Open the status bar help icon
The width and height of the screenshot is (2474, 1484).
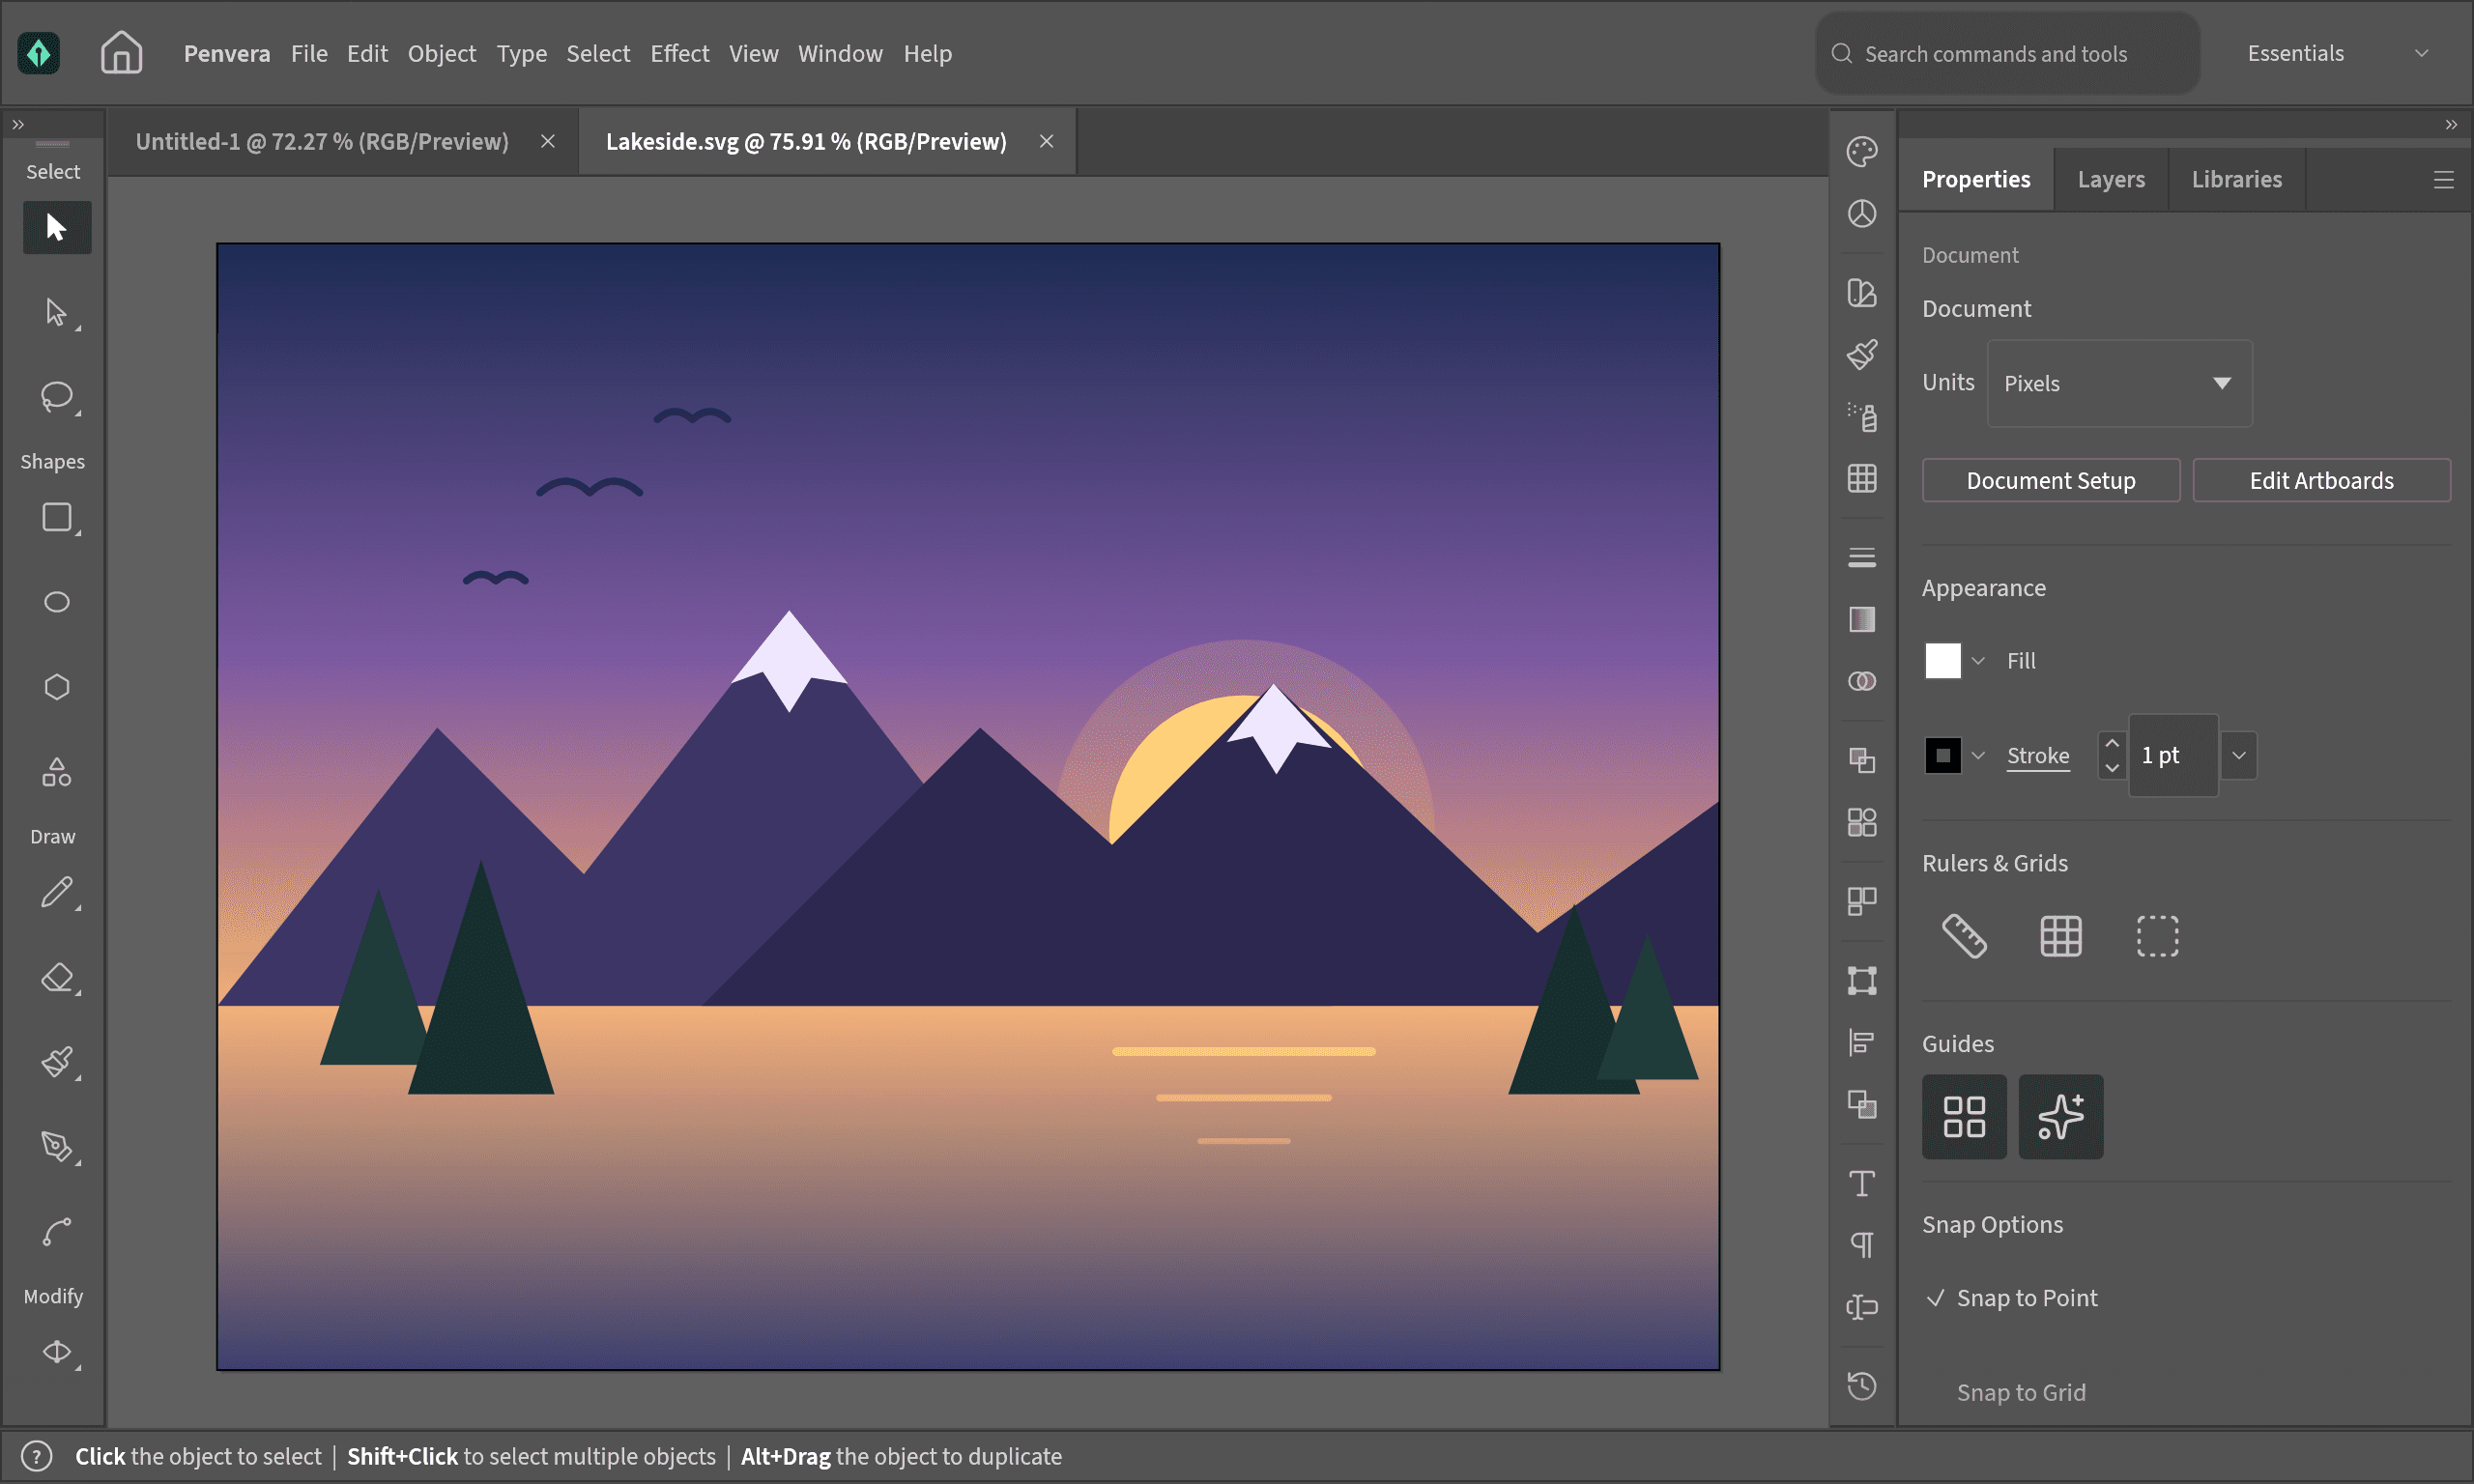(x=36, y=1457)
